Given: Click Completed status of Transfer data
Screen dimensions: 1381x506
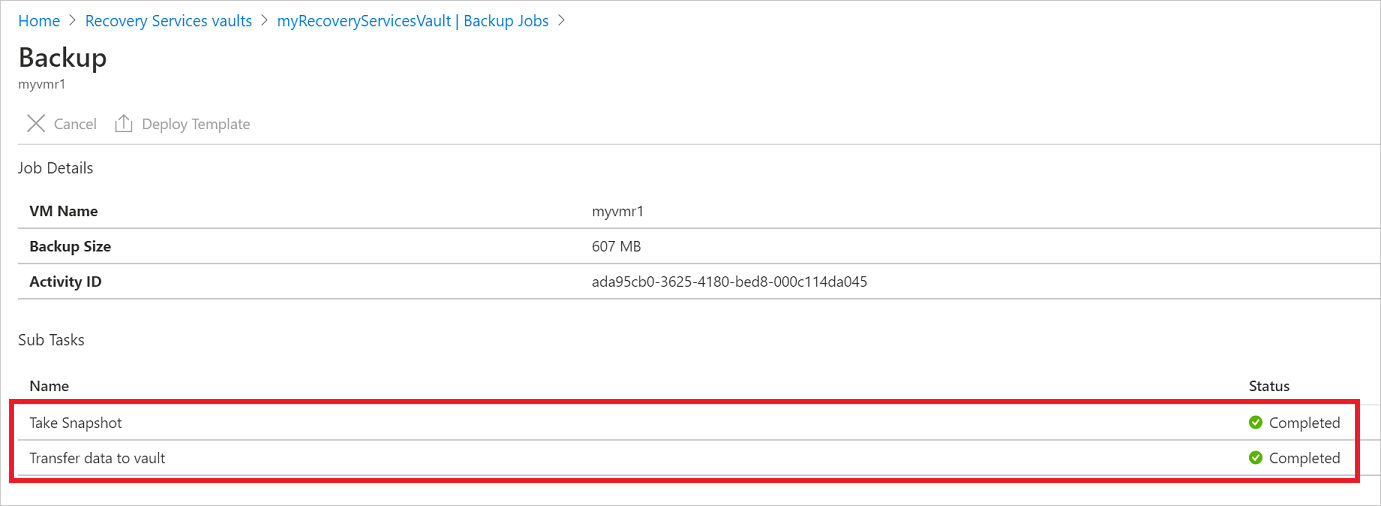Looking at the screenshot, I should point(1304,458).
